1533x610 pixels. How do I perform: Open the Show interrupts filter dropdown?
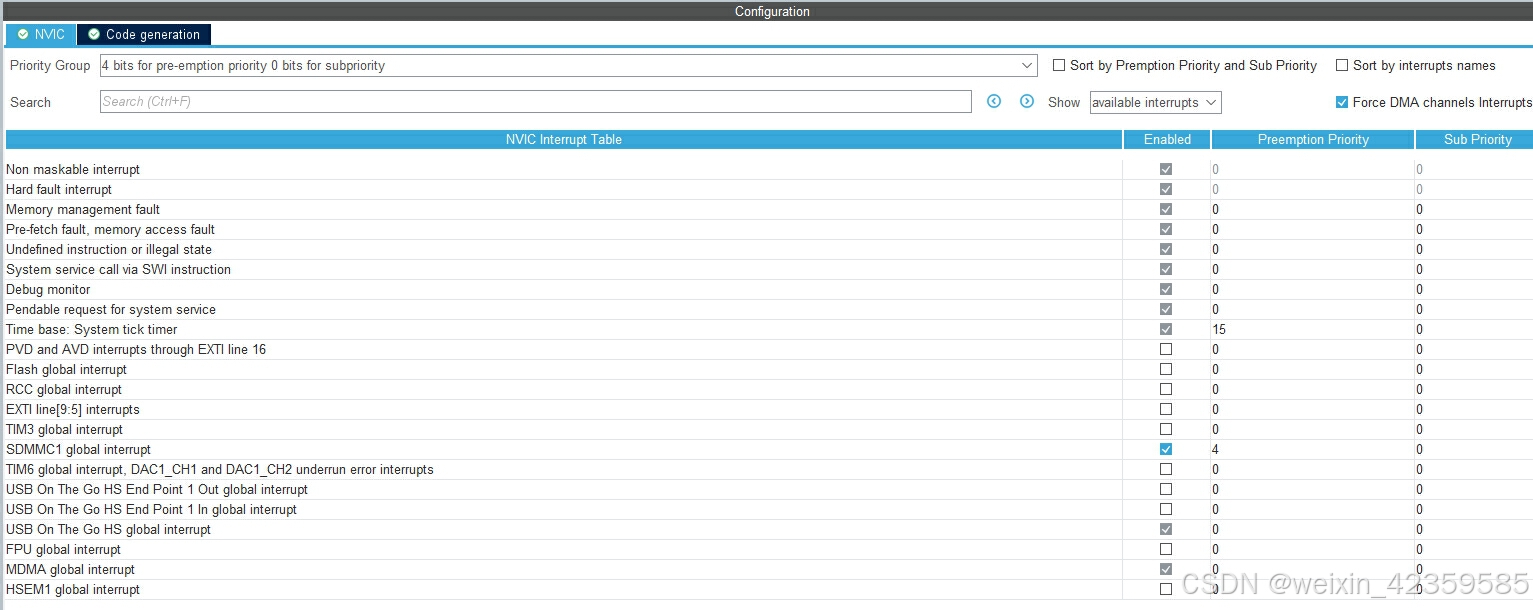coord(1155,102)
